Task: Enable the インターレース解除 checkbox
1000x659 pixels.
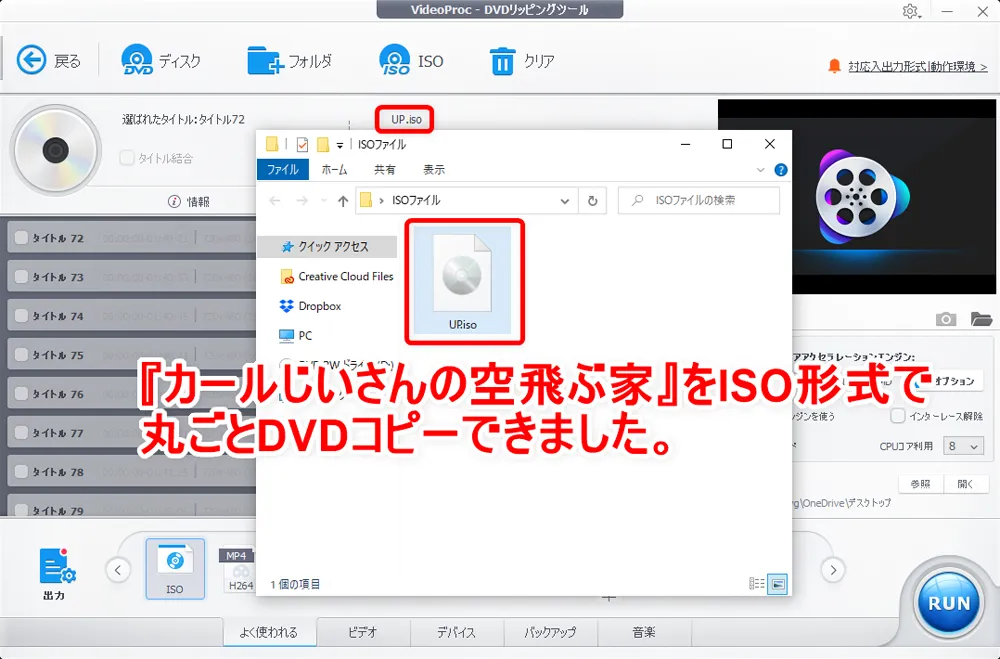Action: click(898, 416)
